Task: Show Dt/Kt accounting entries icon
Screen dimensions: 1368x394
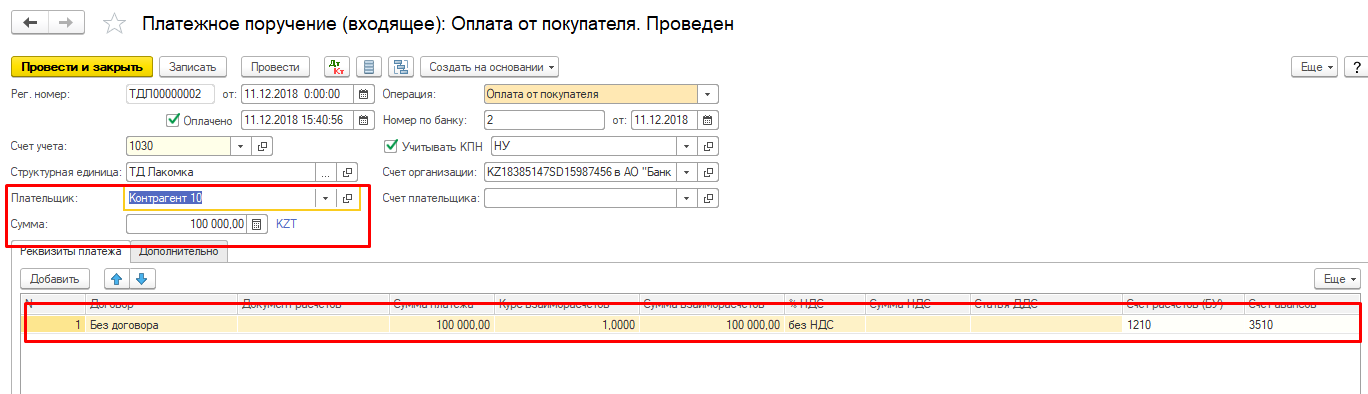Action: click(337, 67)
